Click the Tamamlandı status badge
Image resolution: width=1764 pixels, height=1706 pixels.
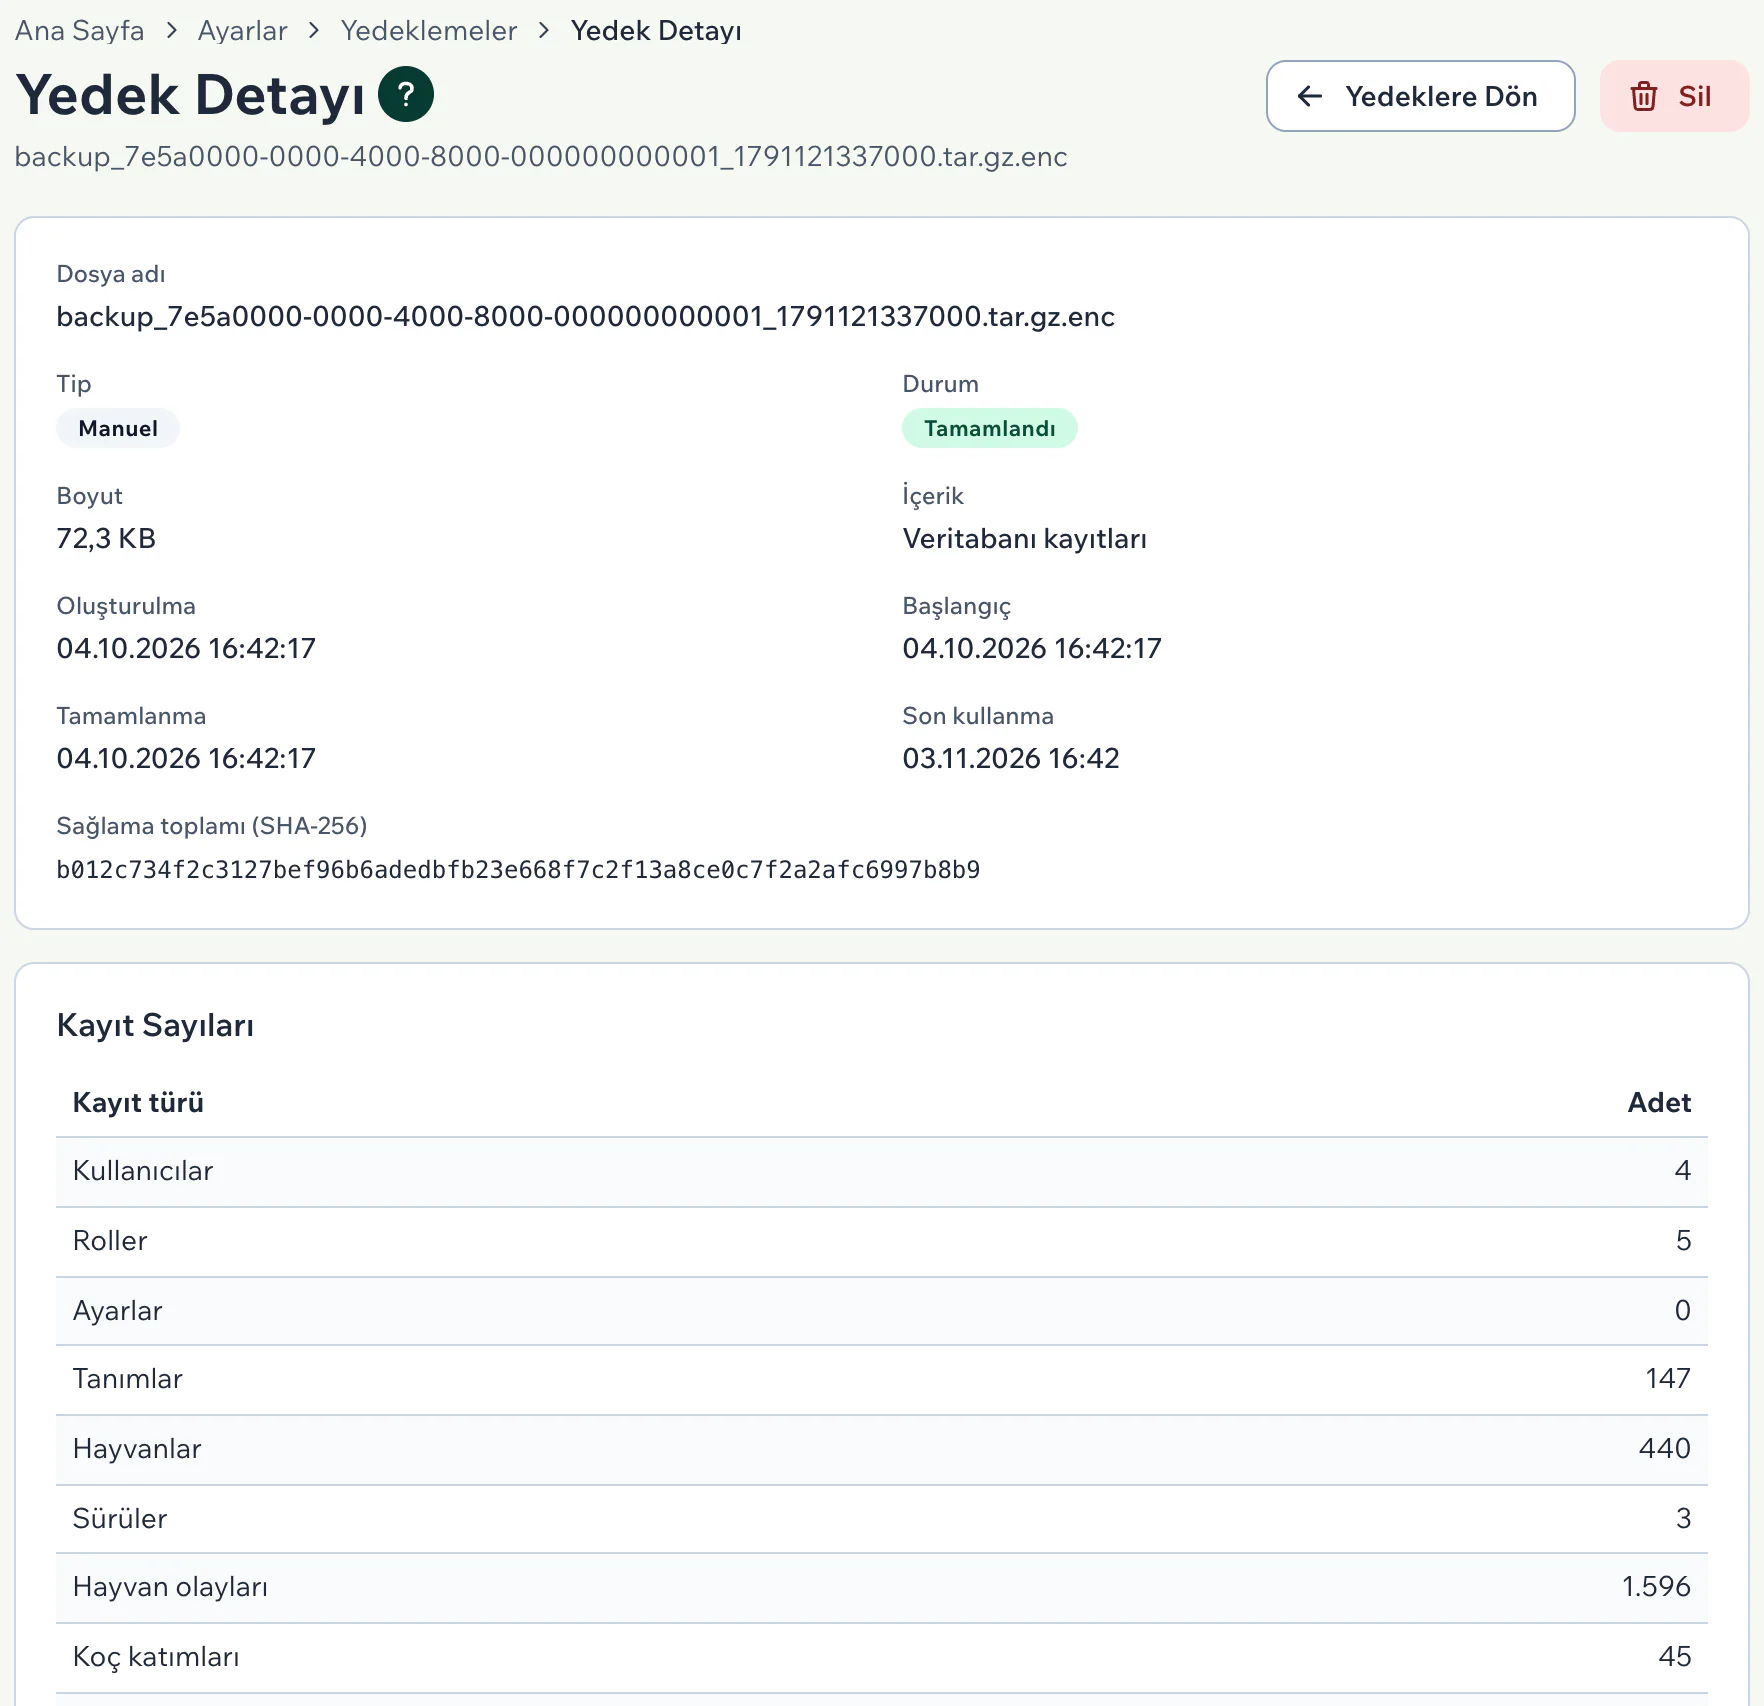click(x=989, y=428)
